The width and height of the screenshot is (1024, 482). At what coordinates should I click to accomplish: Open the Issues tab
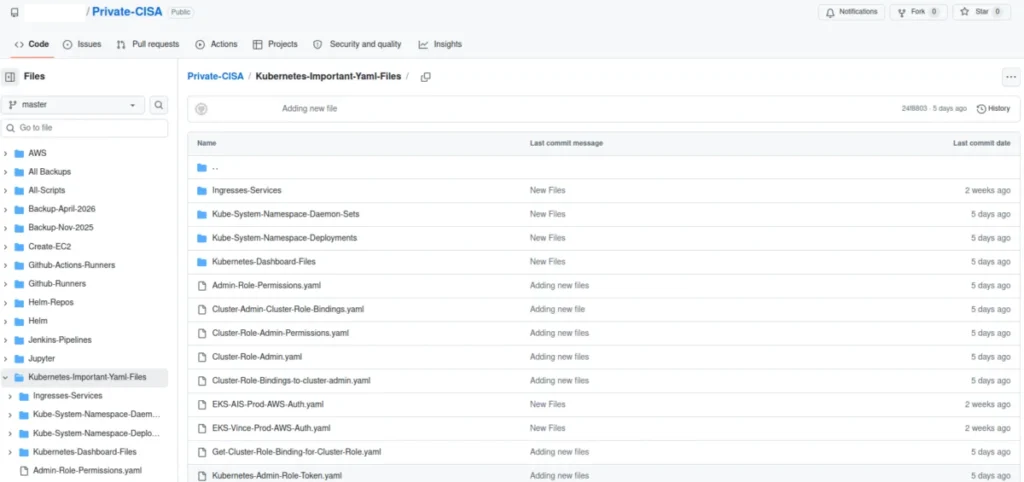click(82, 44)
